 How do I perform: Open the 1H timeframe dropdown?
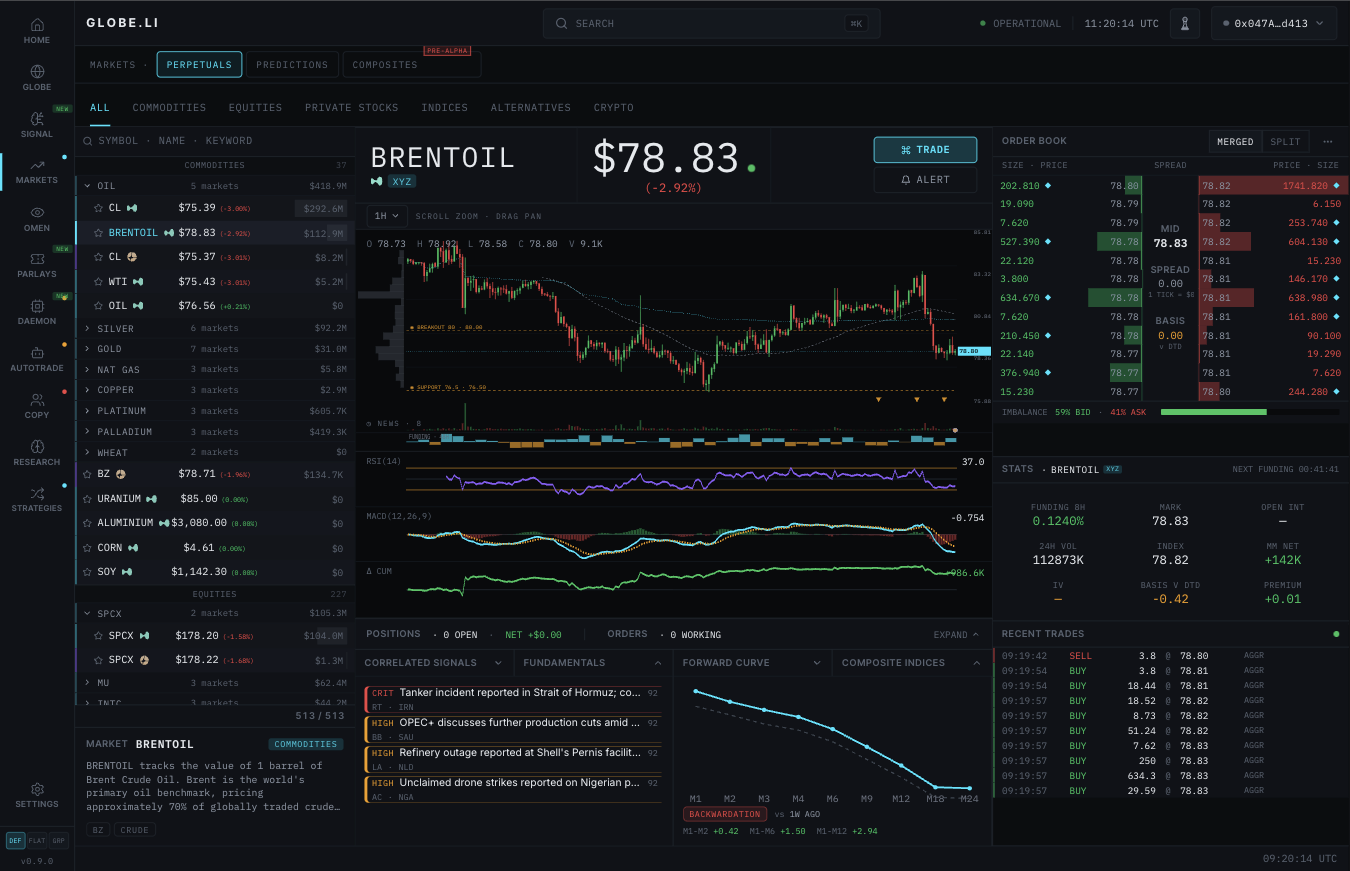click(x=387, y=216)
